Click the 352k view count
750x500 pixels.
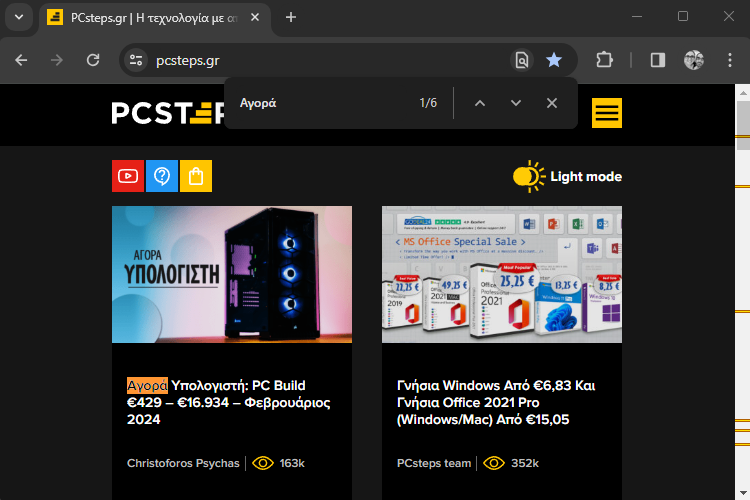[x=525, y=463]
